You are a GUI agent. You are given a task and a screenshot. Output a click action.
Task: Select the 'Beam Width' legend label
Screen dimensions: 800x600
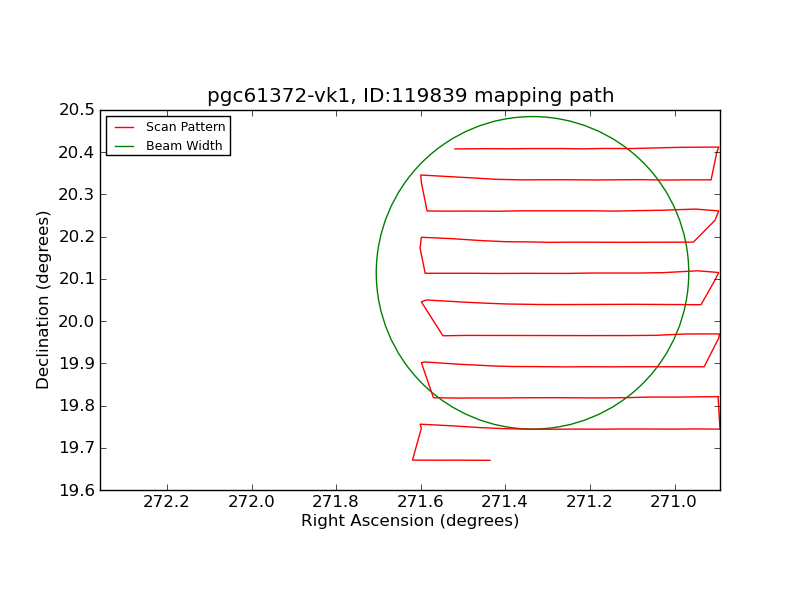tap(184, 145)
